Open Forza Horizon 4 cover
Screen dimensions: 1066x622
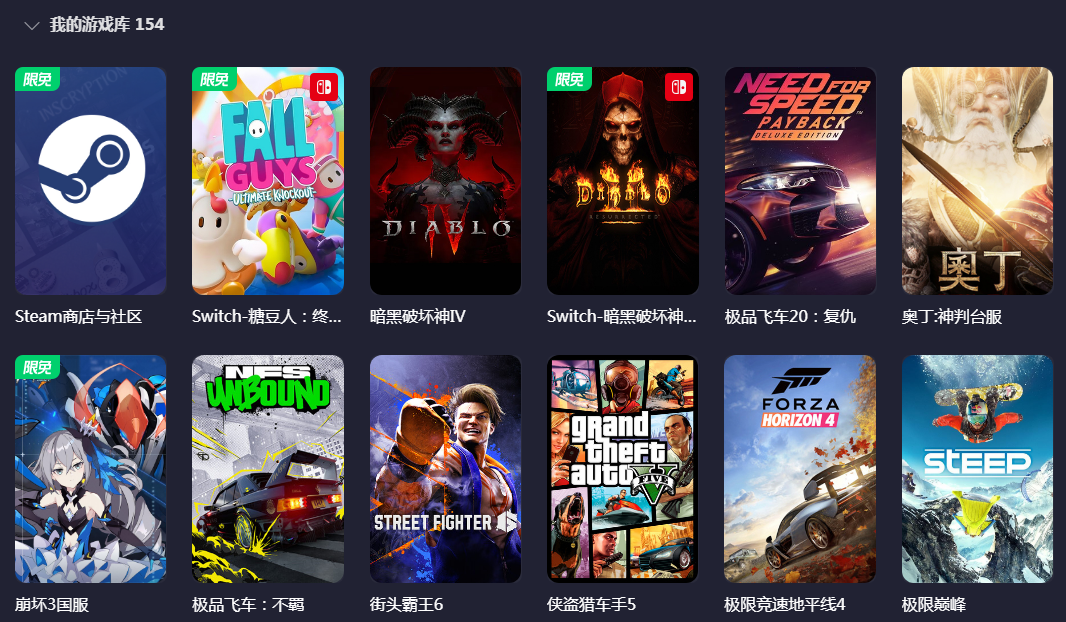pyautogui.click(x=800, y=469)
